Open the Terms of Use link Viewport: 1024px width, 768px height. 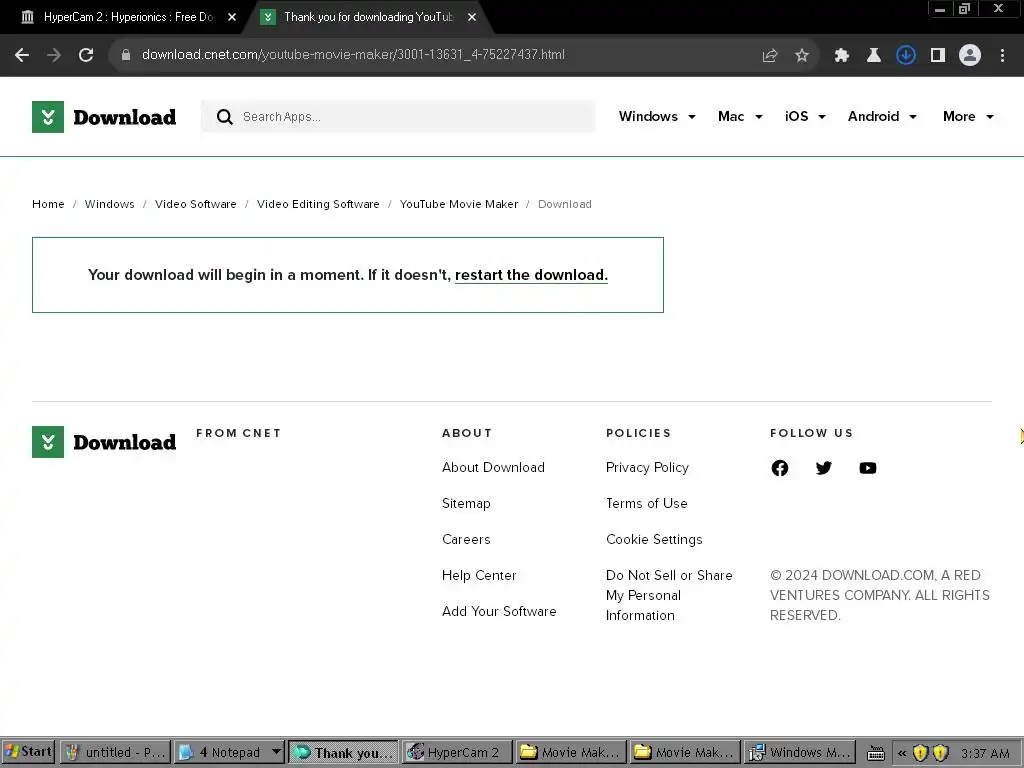pos(647,504)
